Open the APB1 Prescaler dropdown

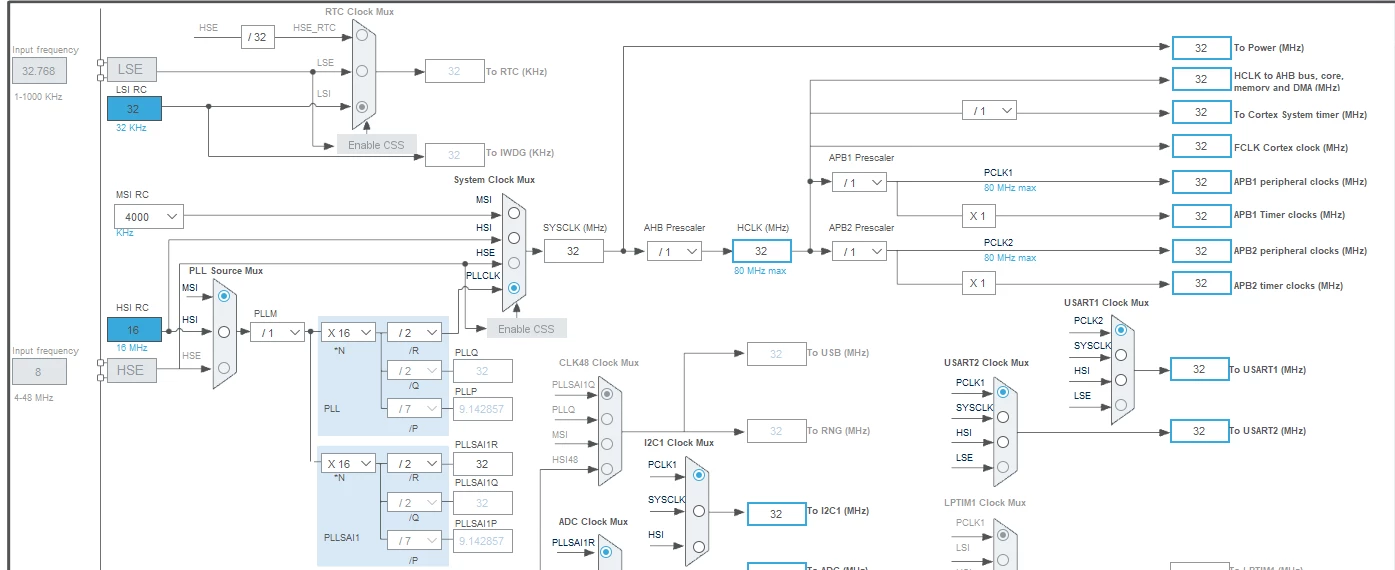tap(859, 182)
